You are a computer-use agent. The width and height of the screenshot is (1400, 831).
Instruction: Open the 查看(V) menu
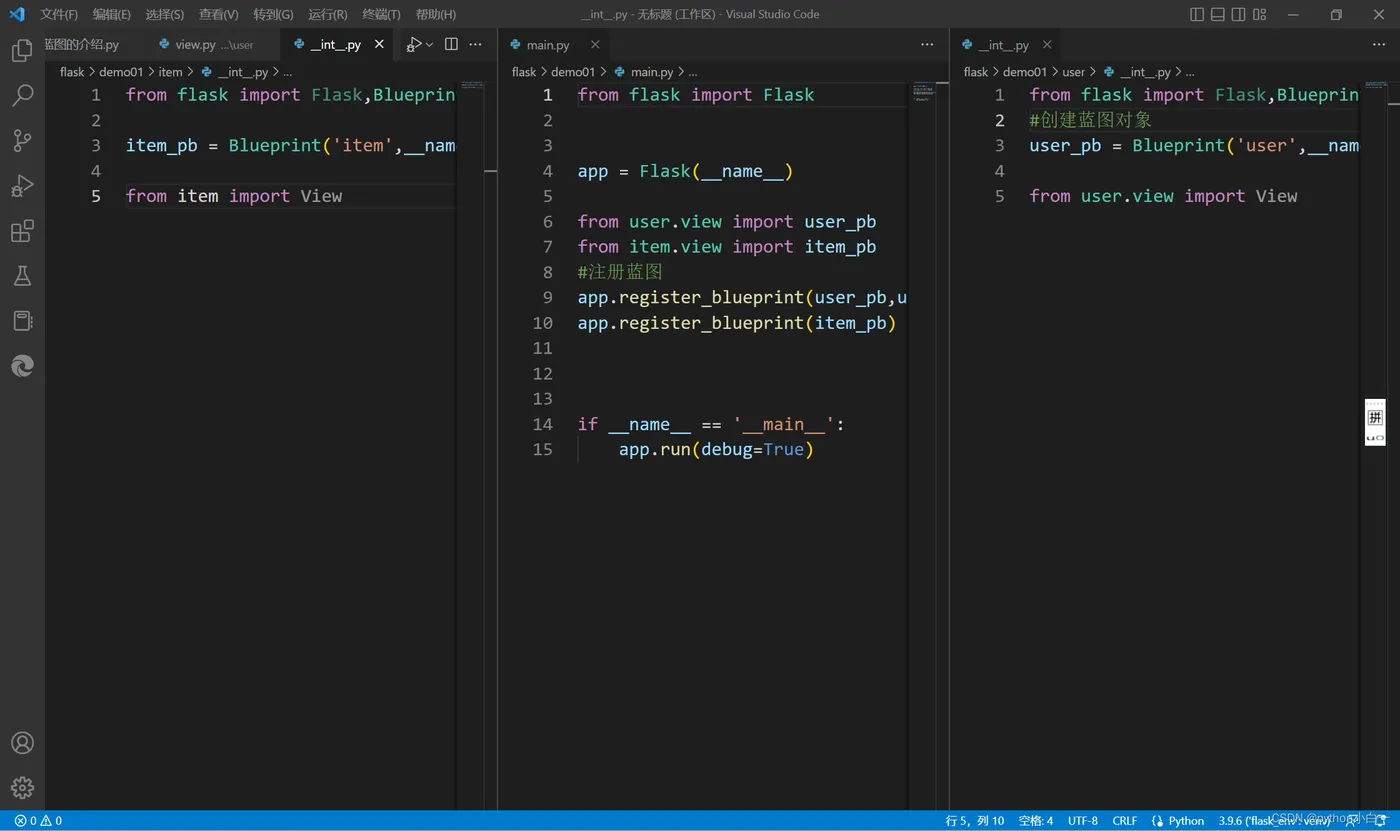[219, 14]
